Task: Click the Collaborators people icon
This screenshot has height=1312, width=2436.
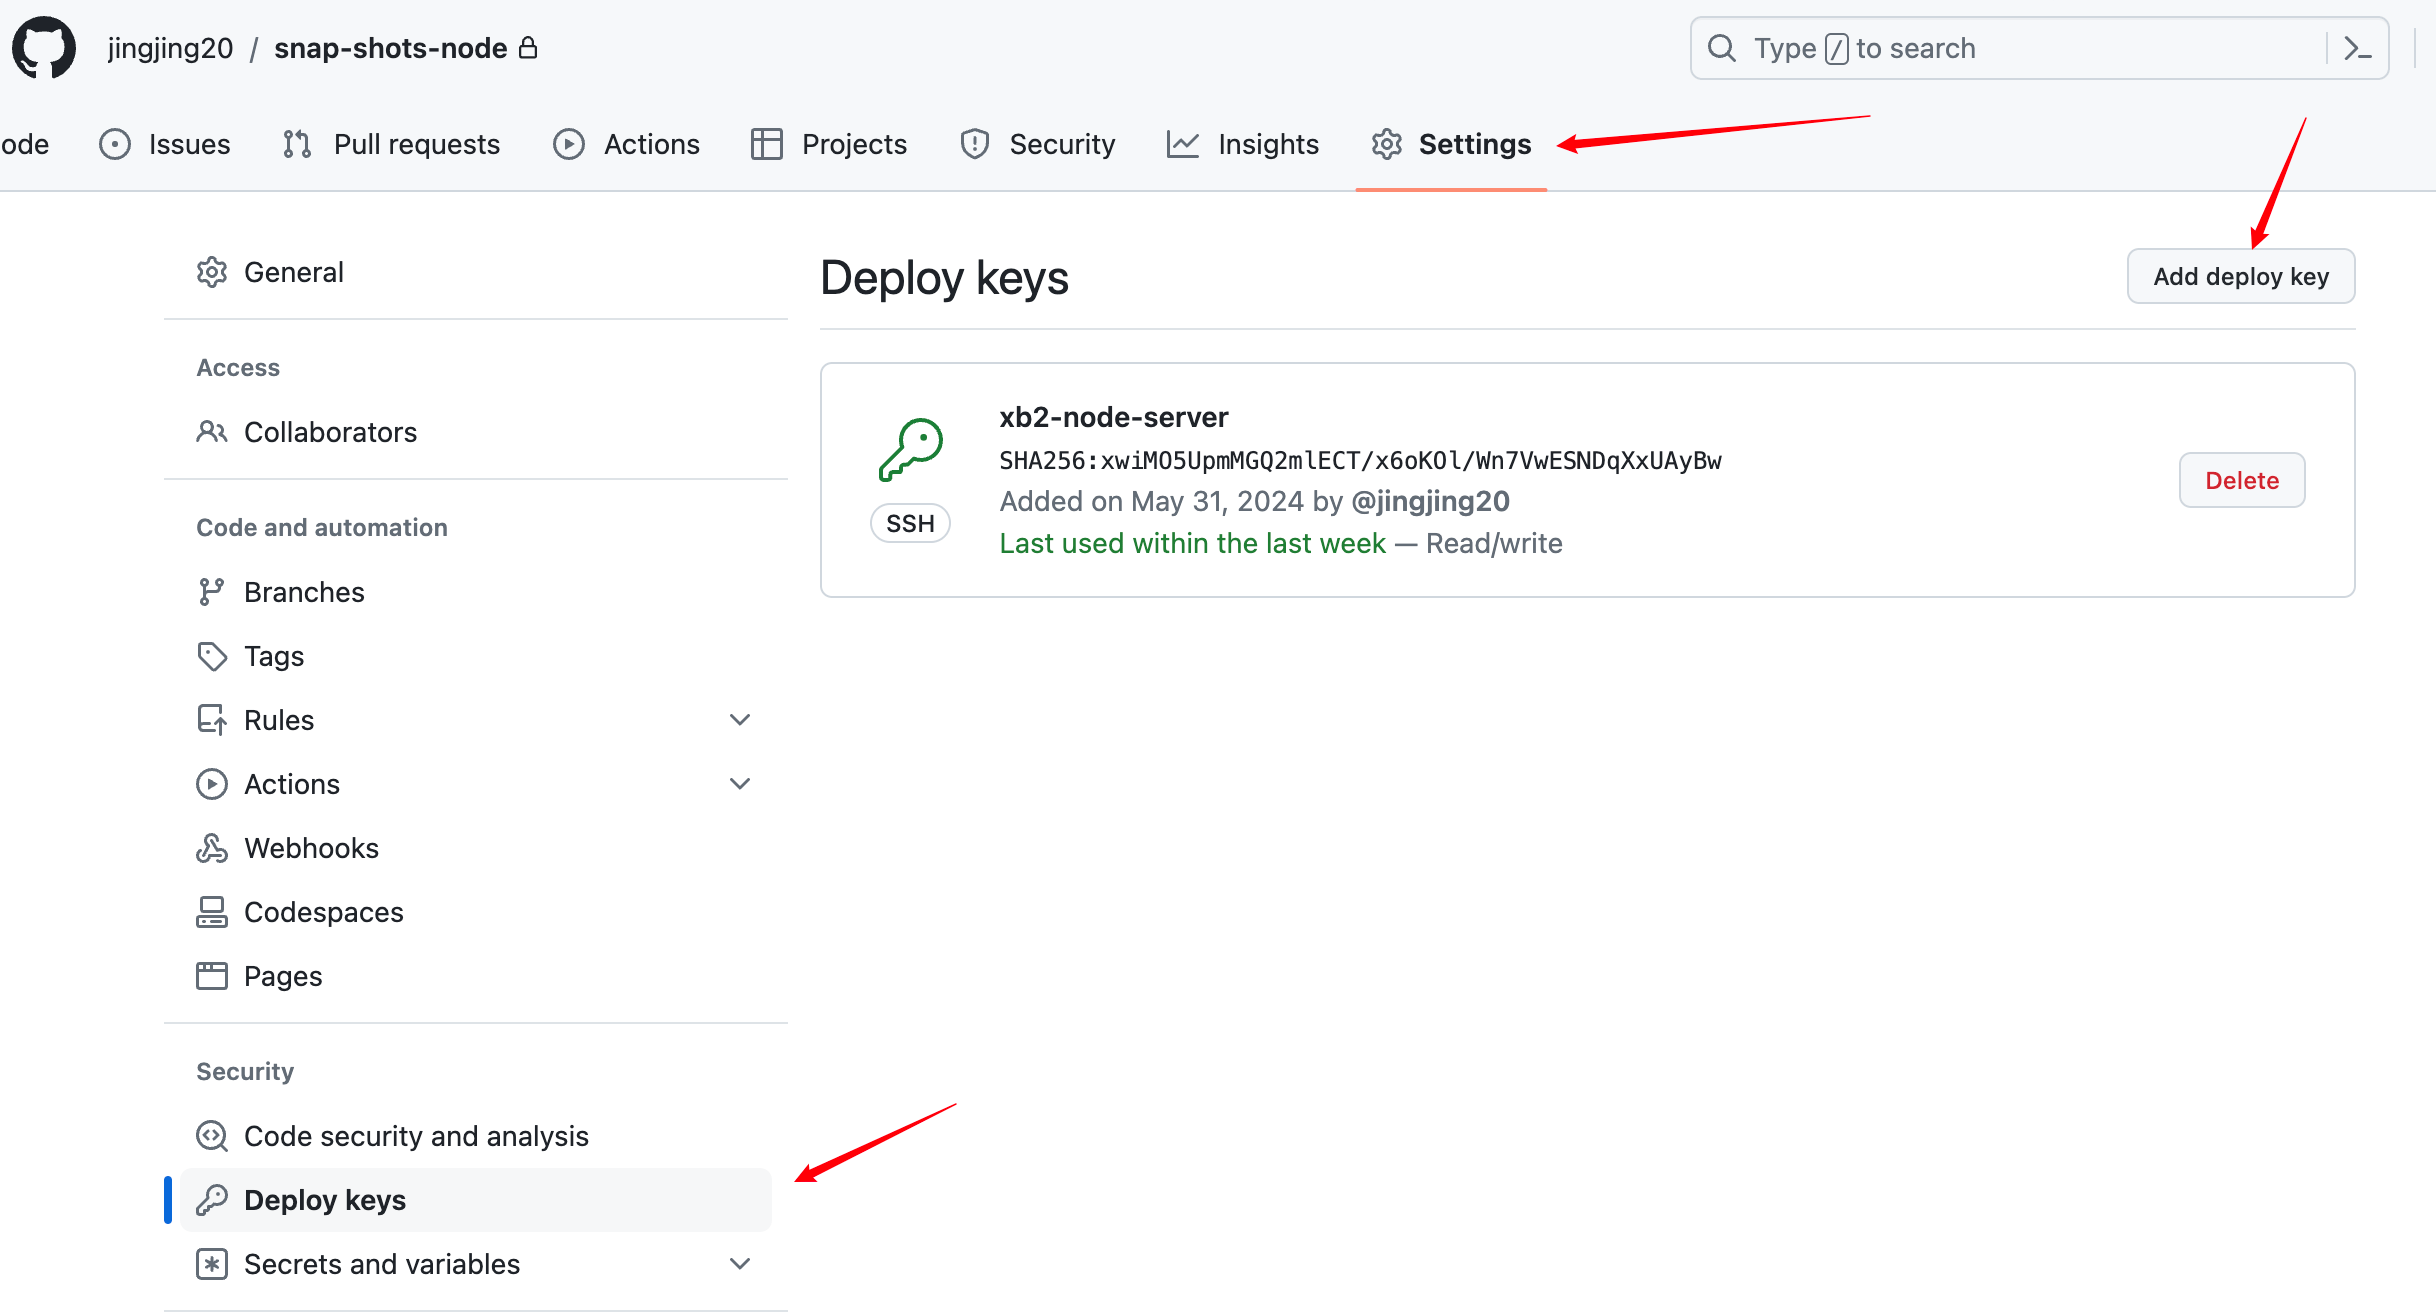Action: click(211, 432)
